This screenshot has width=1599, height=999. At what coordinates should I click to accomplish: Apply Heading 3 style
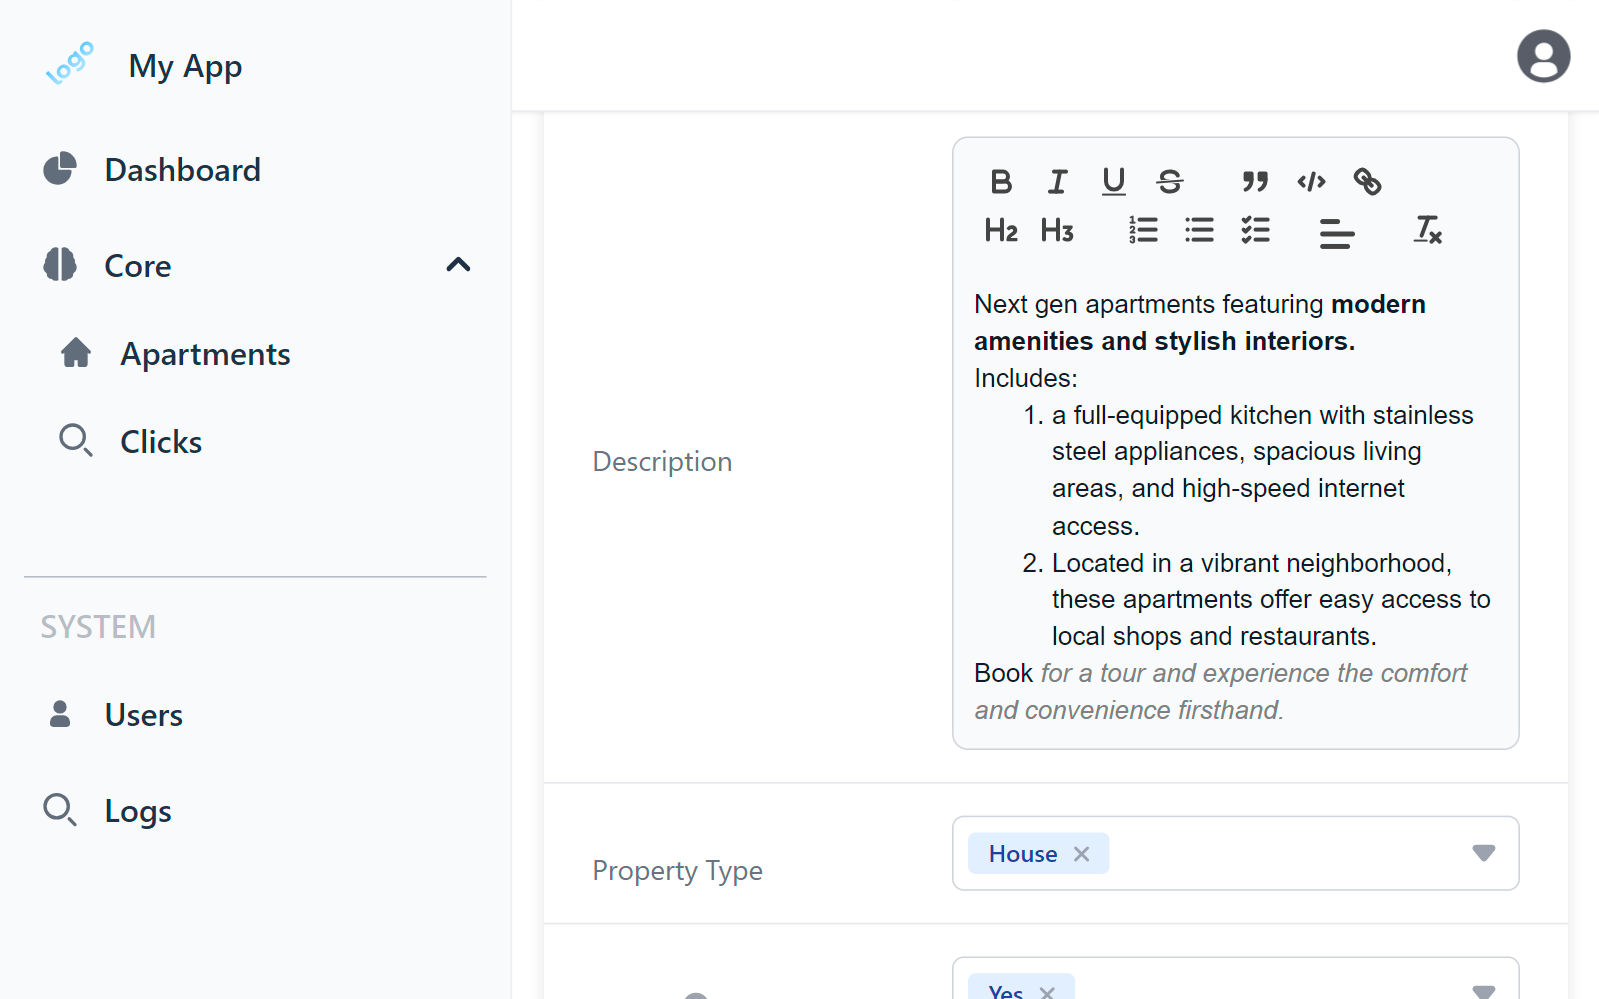[x=1057, y=230]
